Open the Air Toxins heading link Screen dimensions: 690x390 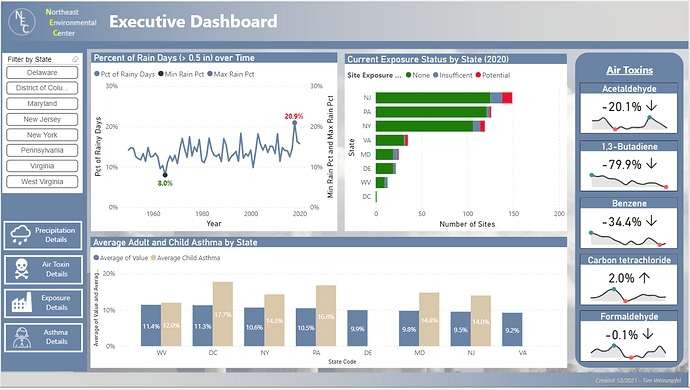(x=629, y=70)
